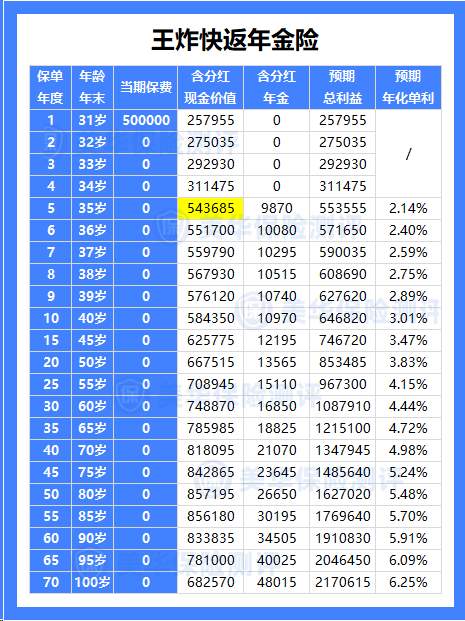Select the 3.01% rate cell
Viewport: 465px width, 621px height.
pyautogui.click(x=408, y=318)
